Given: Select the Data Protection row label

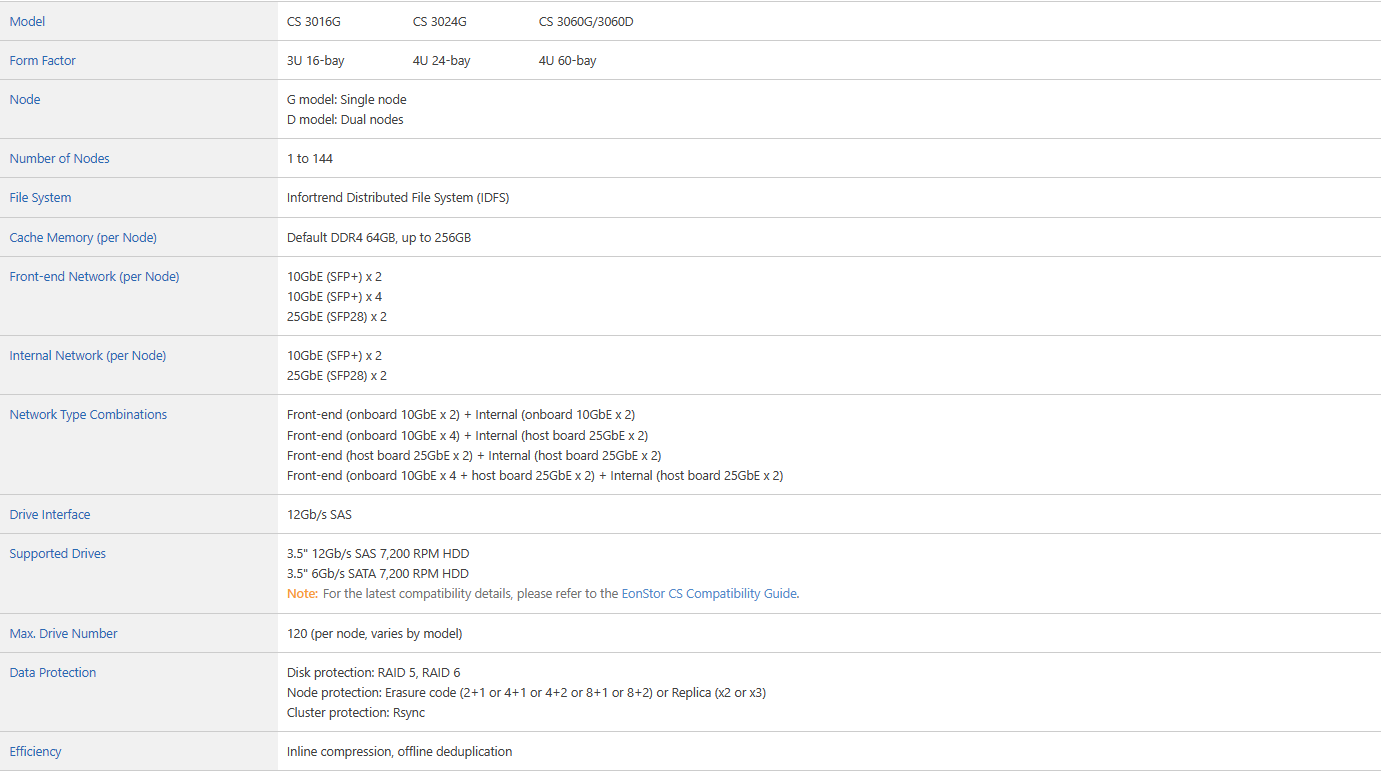Looking at the screenshot, I should pyautogui.click(x=53, y=672).
